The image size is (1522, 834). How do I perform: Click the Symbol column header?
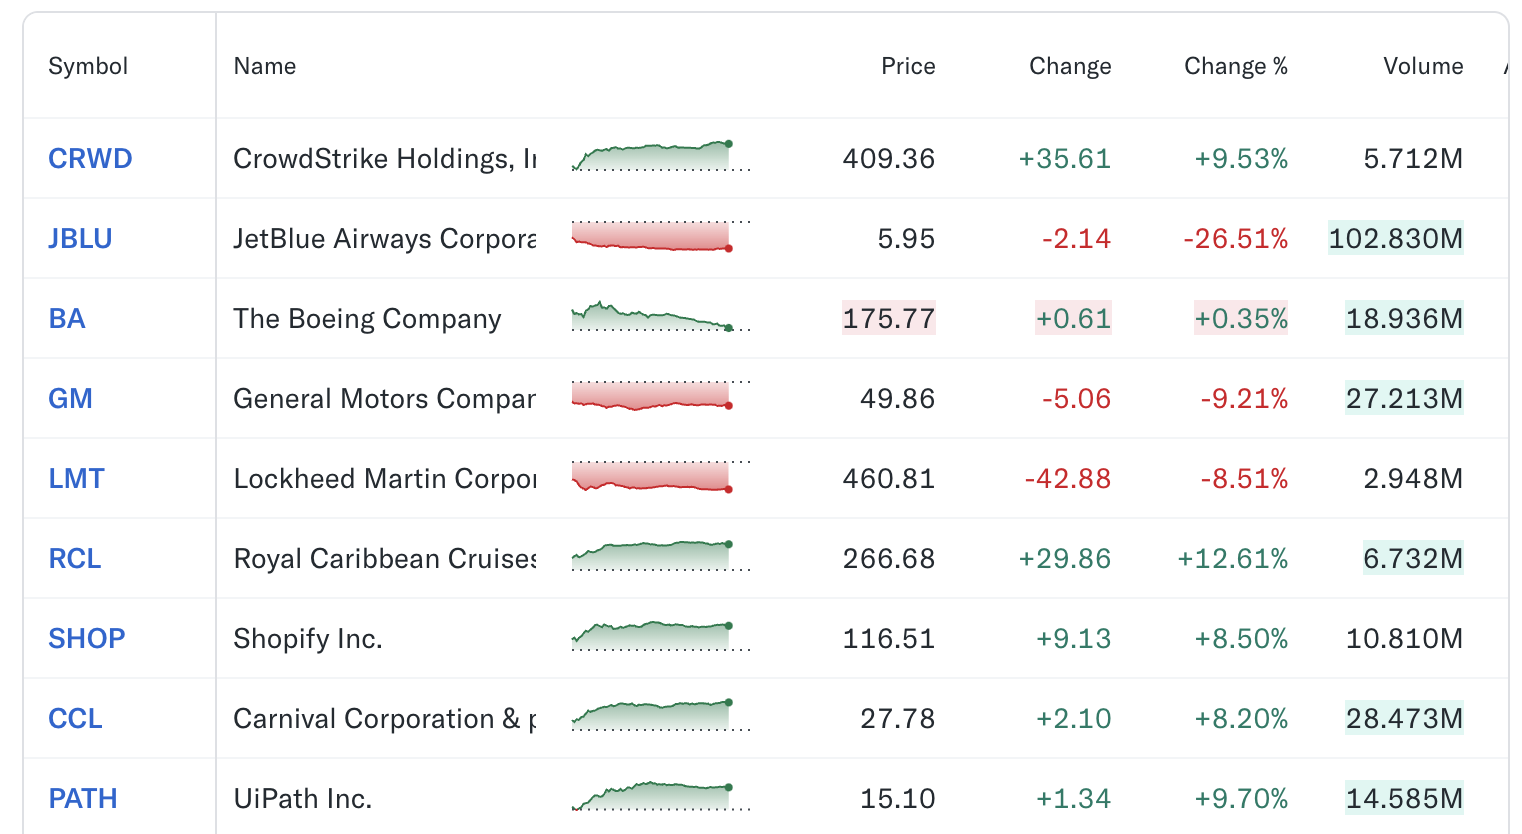[88, 66]
